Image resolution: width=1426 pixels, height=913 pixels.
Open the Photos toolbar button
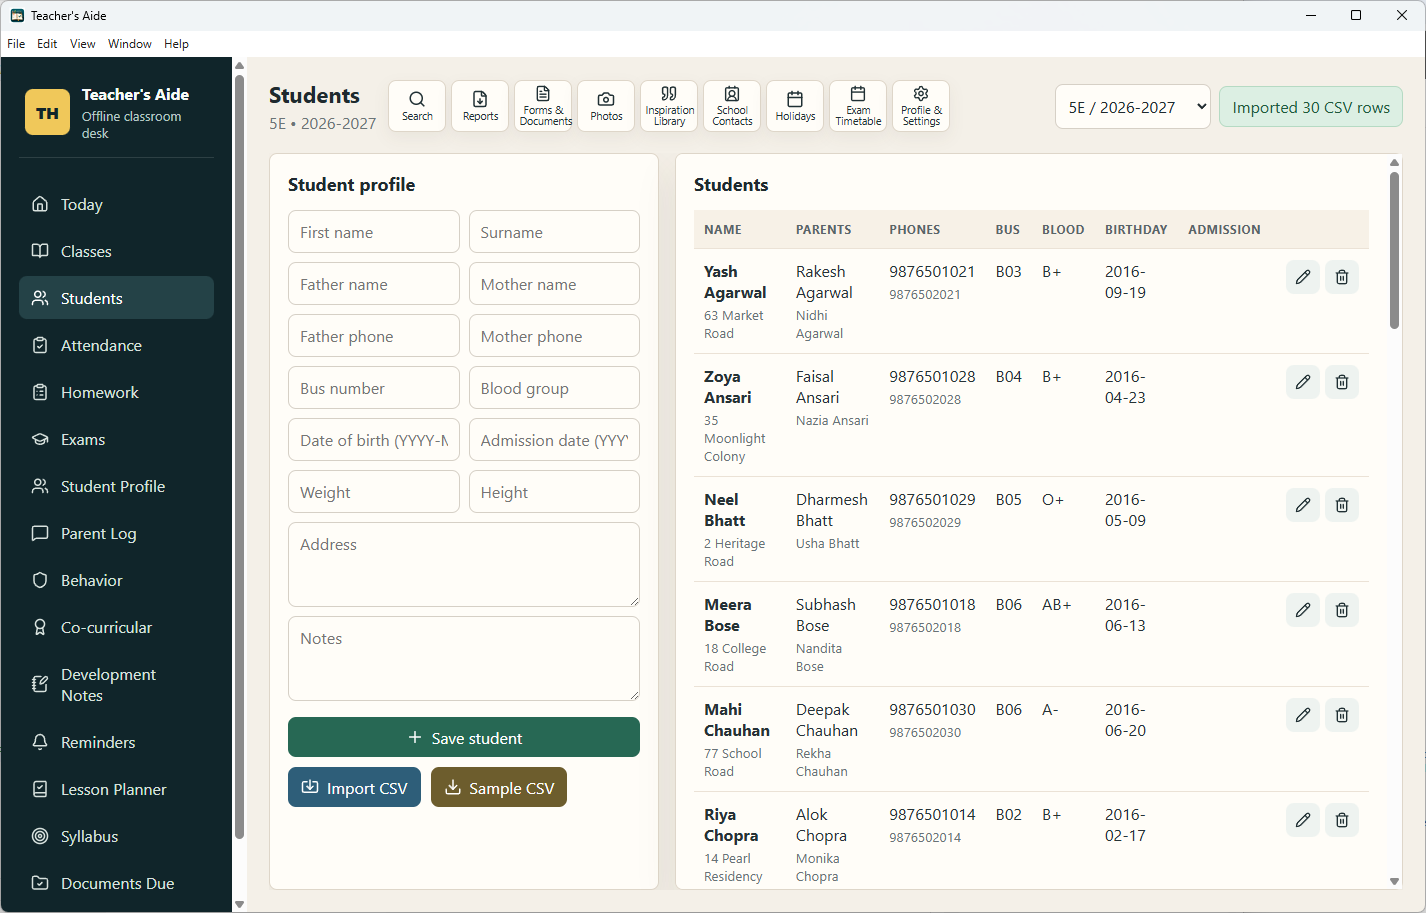[606, 106]
